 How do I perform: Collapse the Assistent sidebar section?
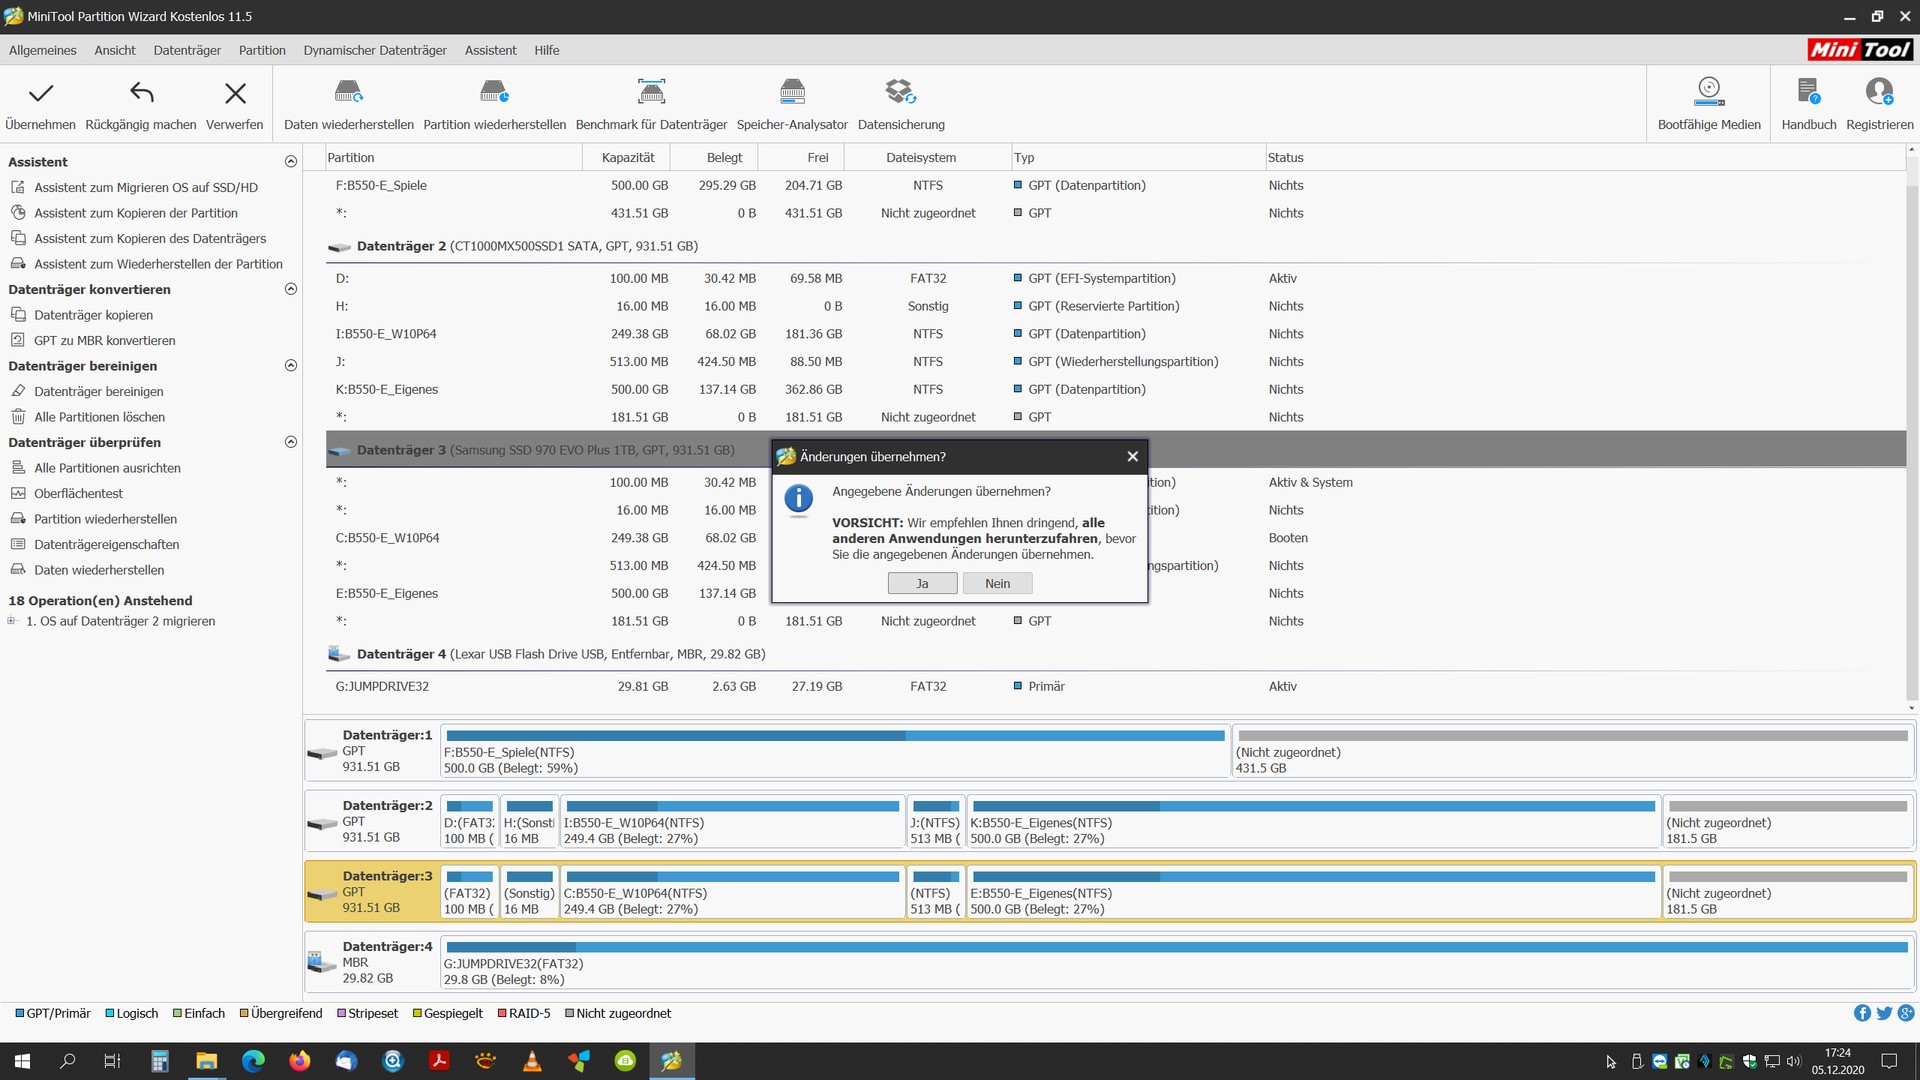291,162
